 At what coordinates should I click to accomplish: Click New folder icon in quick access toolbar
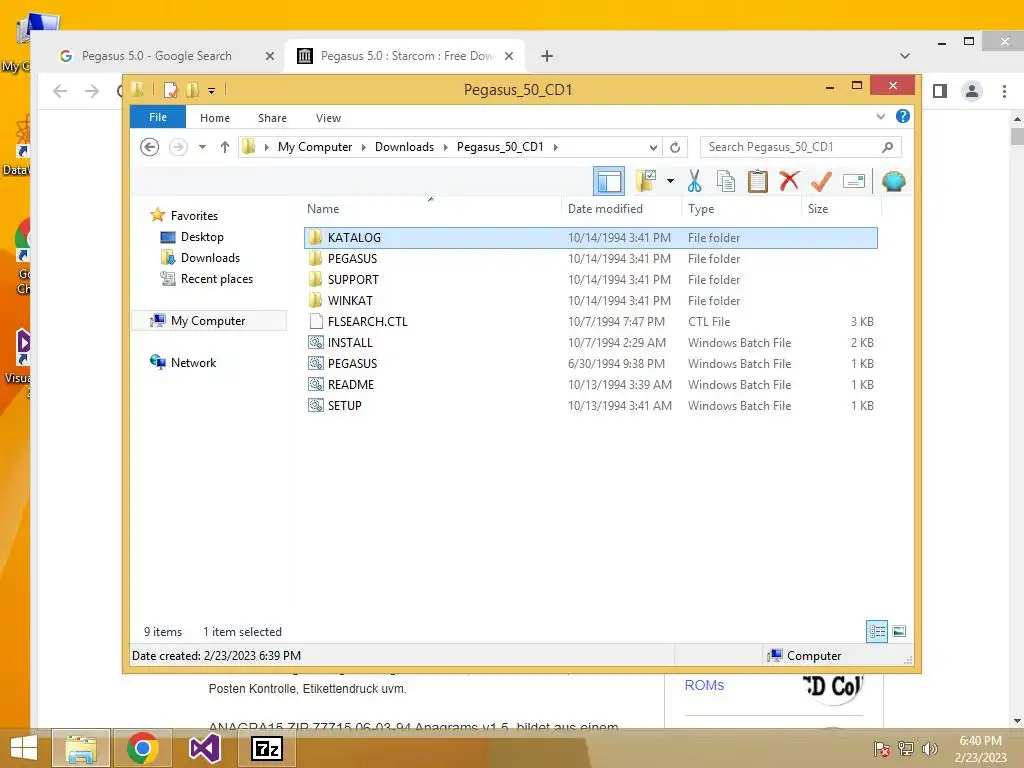click(193, 89)
